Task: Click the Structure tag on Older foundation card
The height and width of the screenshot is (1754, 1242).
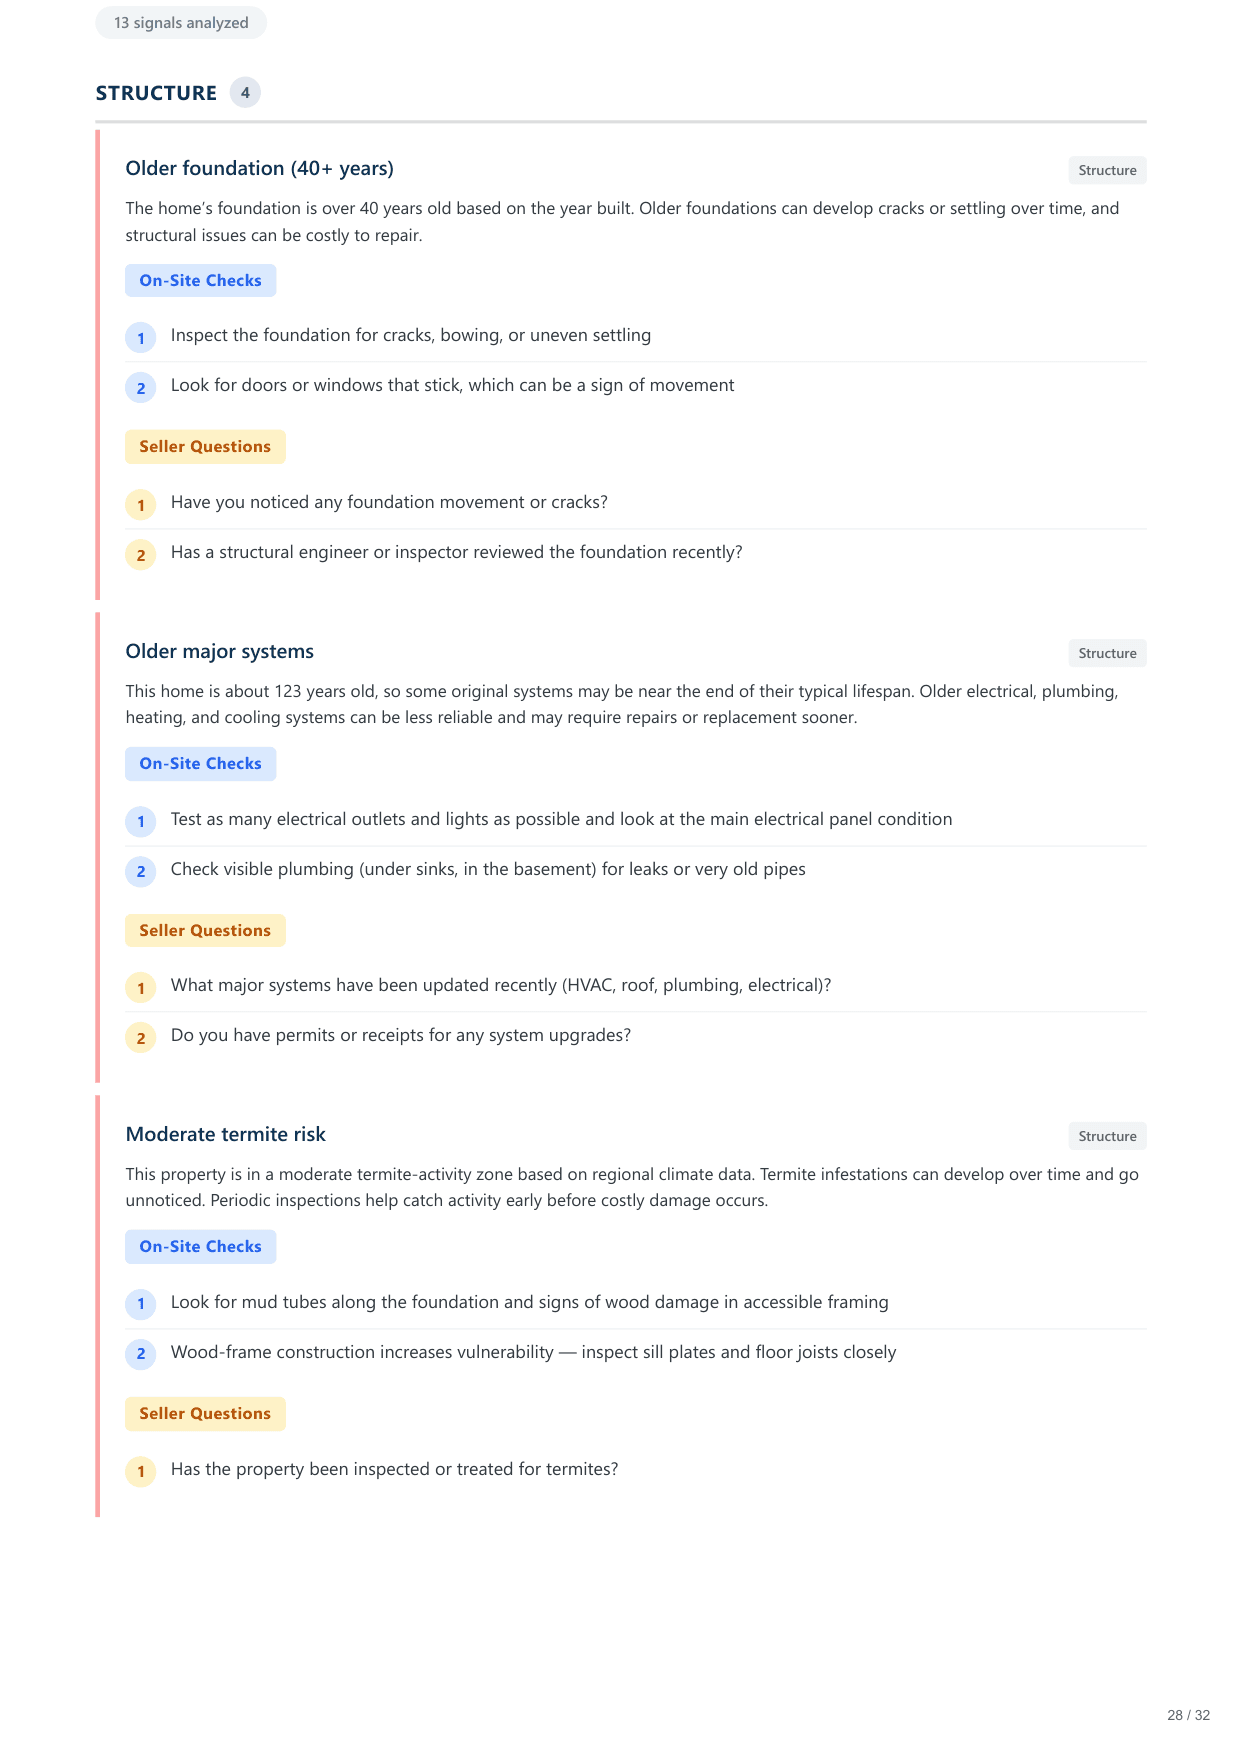Action: coord(1107,170)
